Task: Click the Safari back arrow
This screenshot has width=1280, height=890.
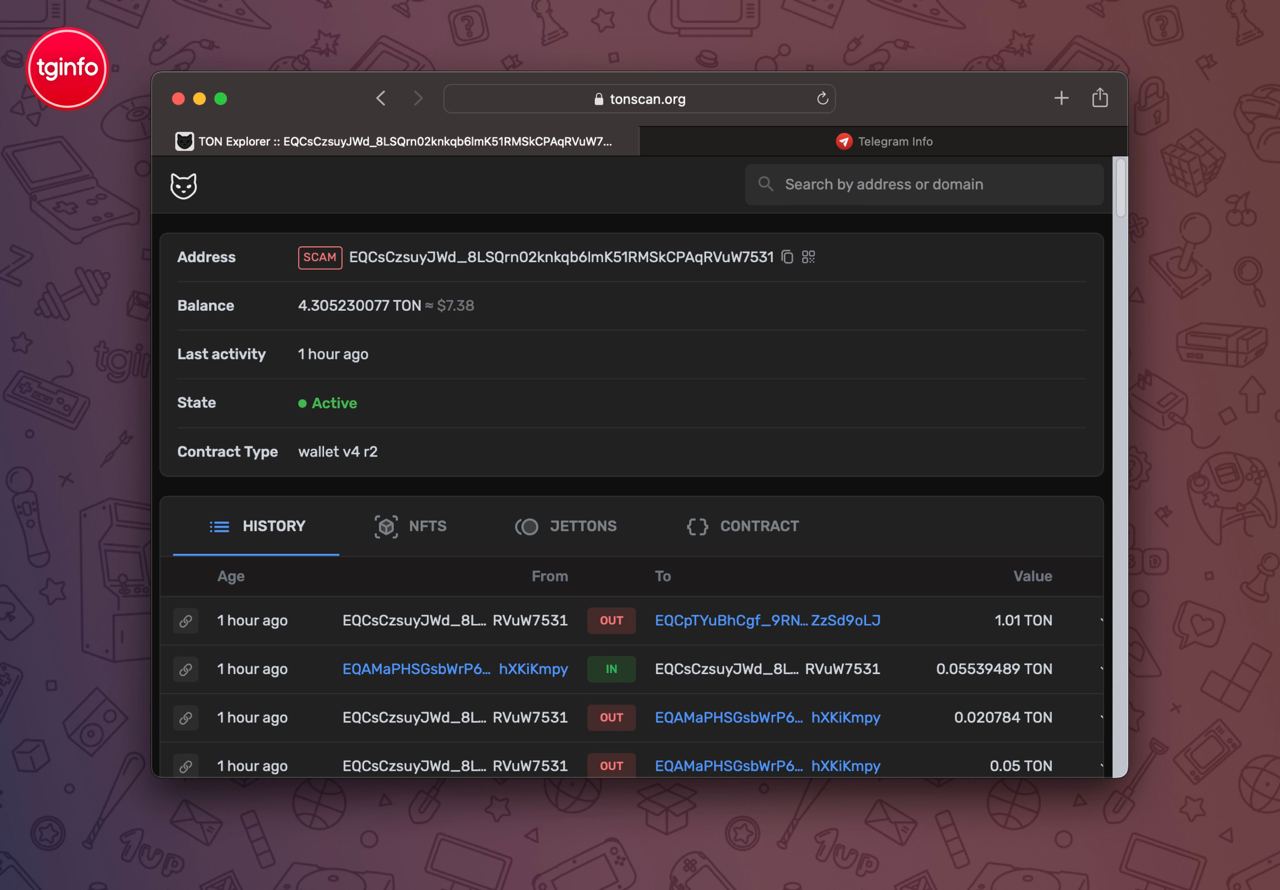Action: click(x=381, y=98)
